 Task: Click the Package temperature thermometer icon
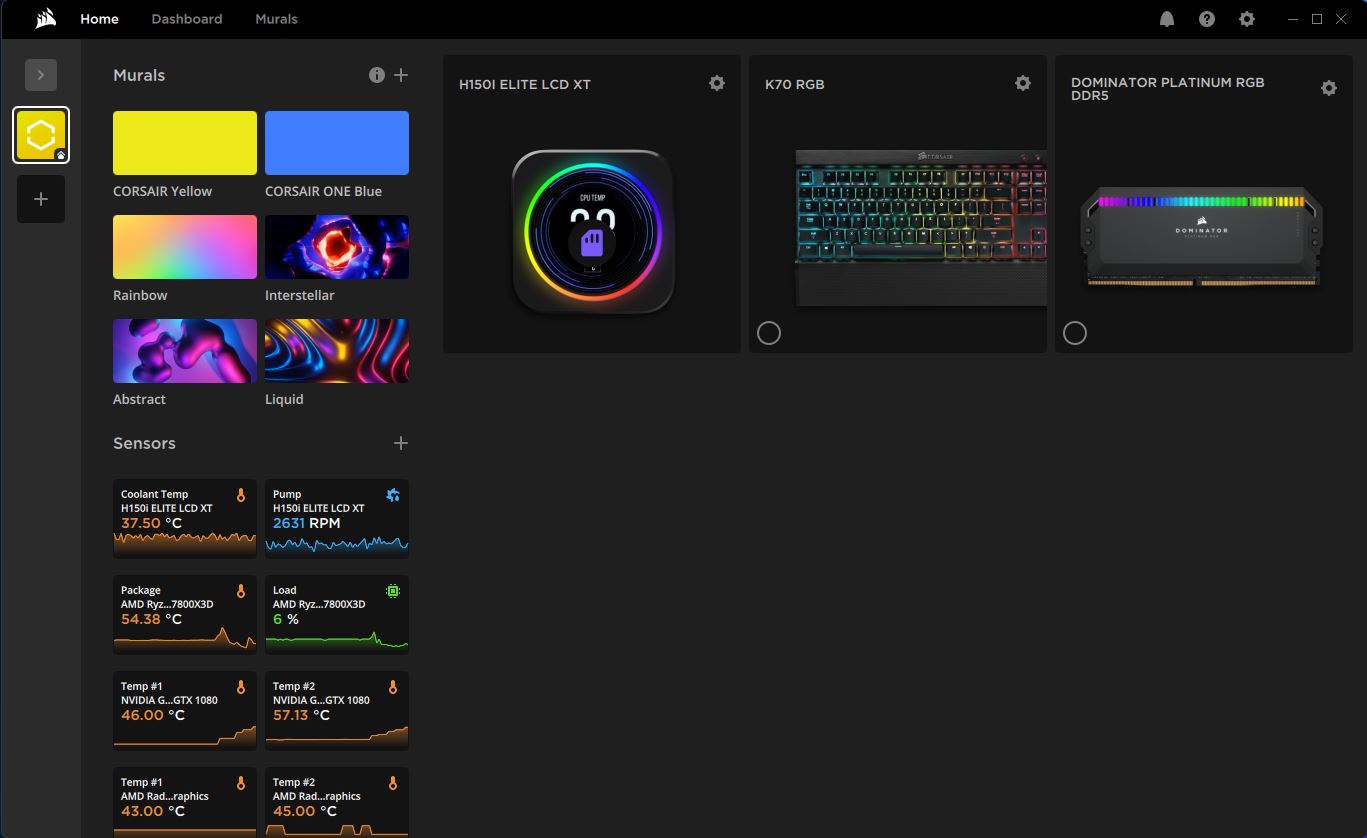tap(241, 591)
